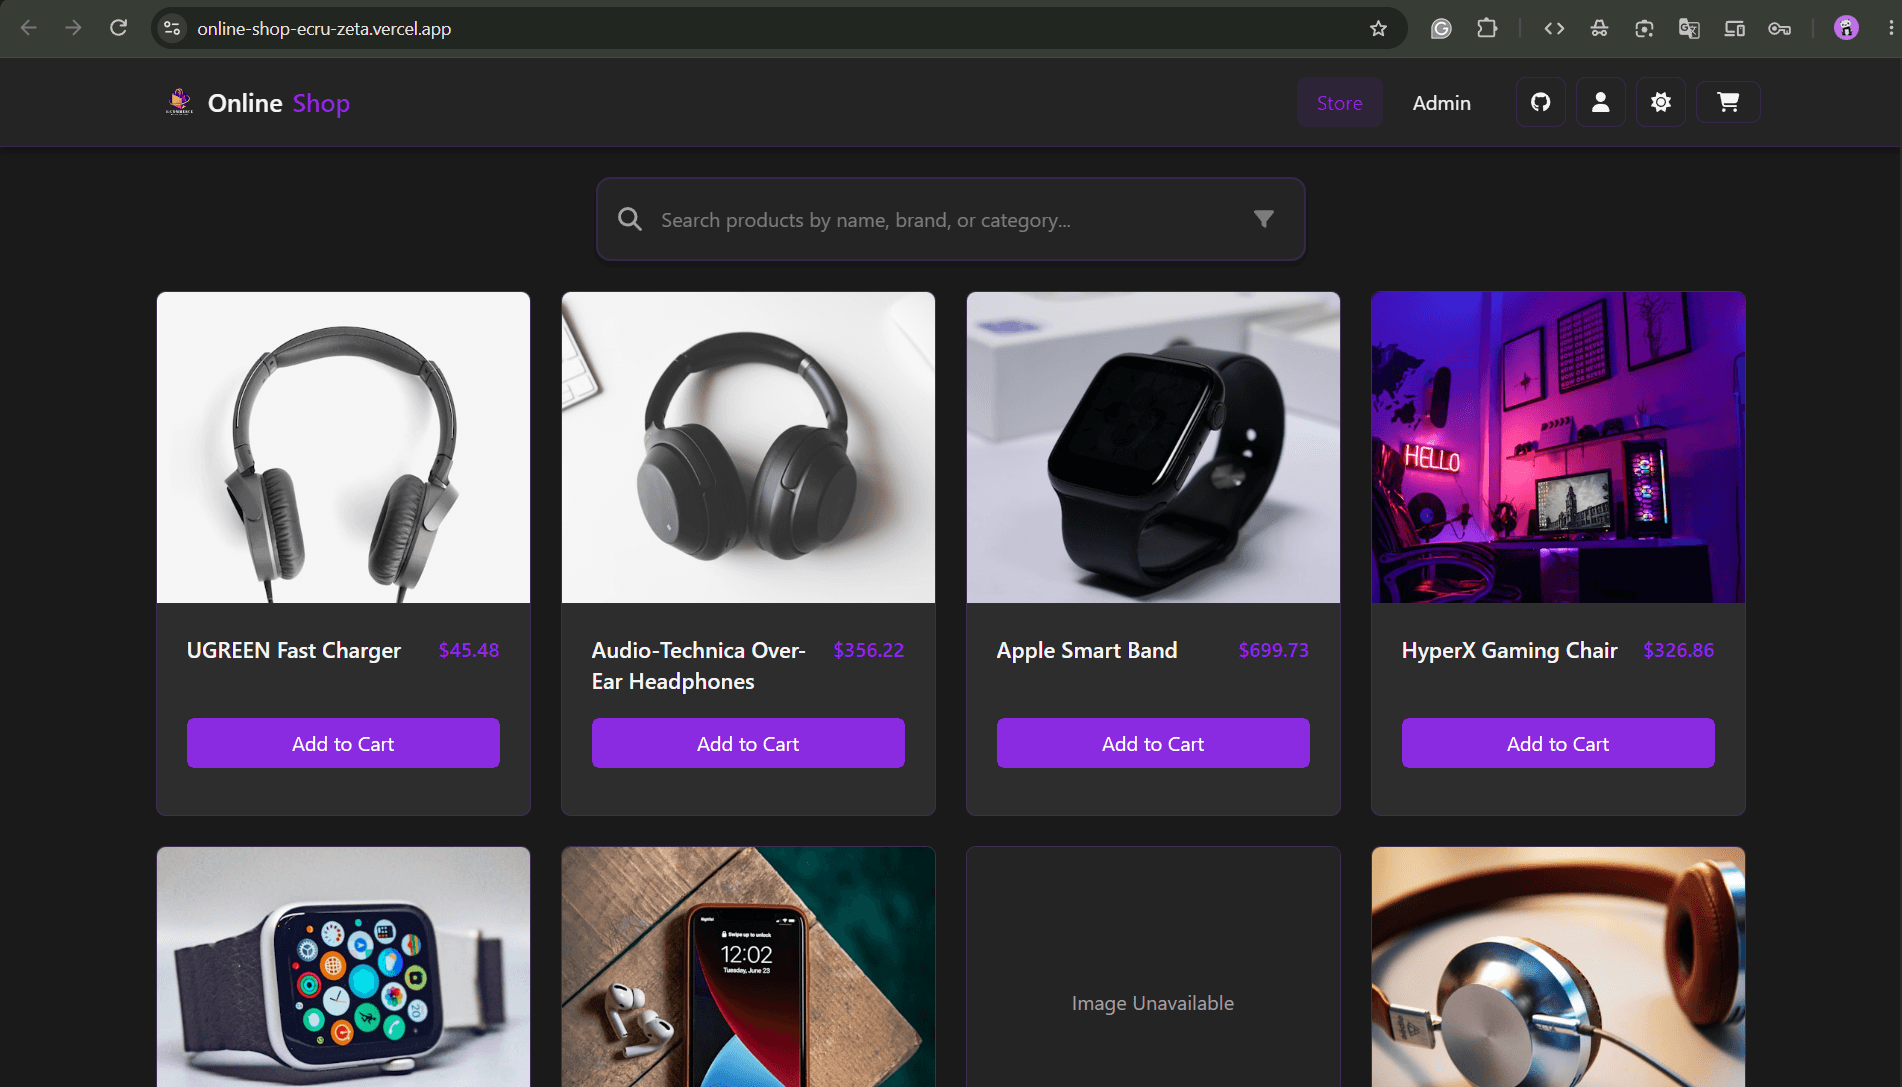Image resolution: width=1902 pixels, height=1087 pixels.
Task: Click the HyperX Gaming Chair title
Action: pos(1509,650)
